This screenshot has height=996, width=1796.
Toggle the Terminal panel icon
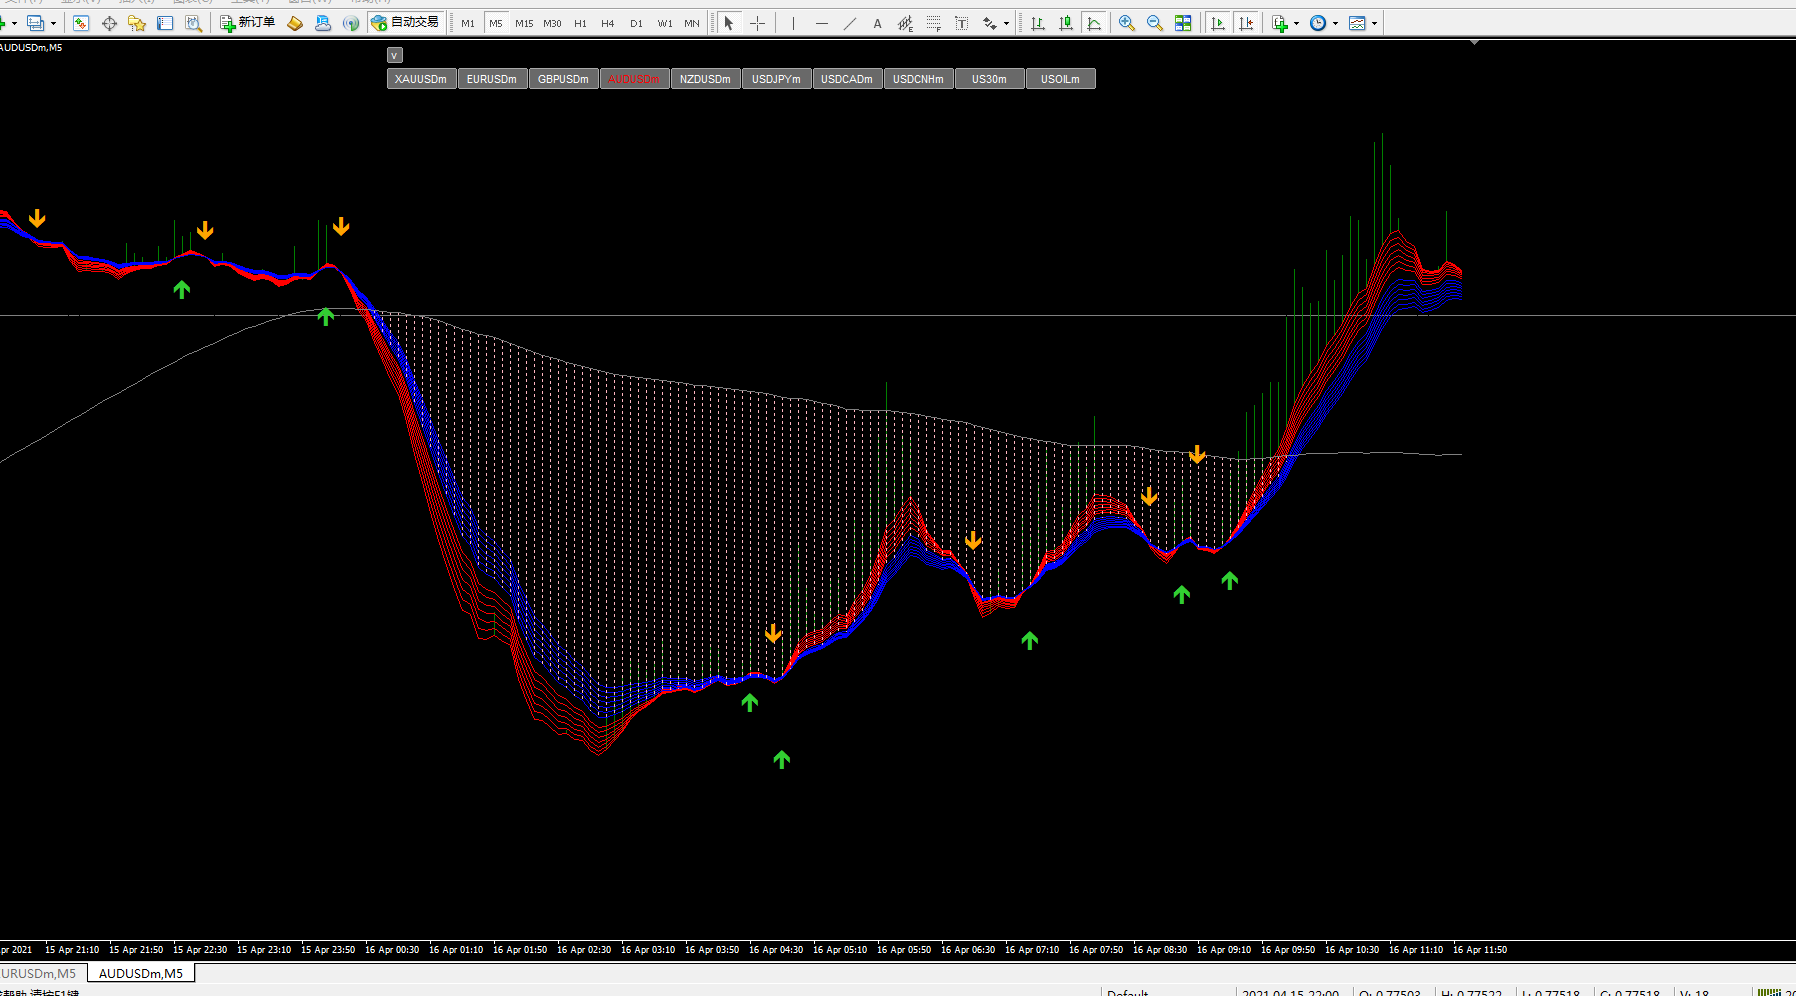(165, 23)
